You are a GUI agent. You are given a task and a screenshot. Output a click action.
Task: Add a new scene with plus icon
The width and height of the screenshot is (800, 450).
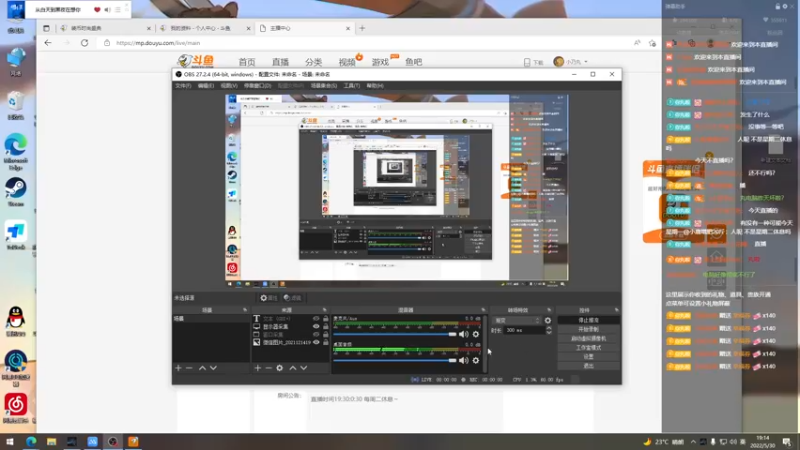pos(178,368)
